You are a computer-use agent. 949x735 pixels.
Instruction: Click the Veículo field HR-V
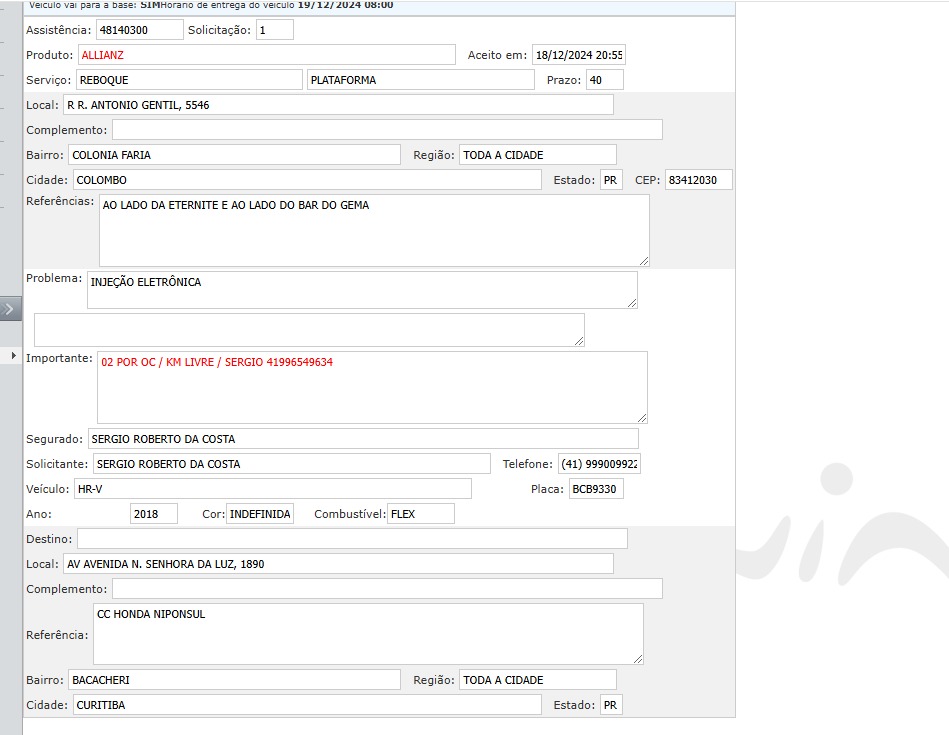pos(273,489)
